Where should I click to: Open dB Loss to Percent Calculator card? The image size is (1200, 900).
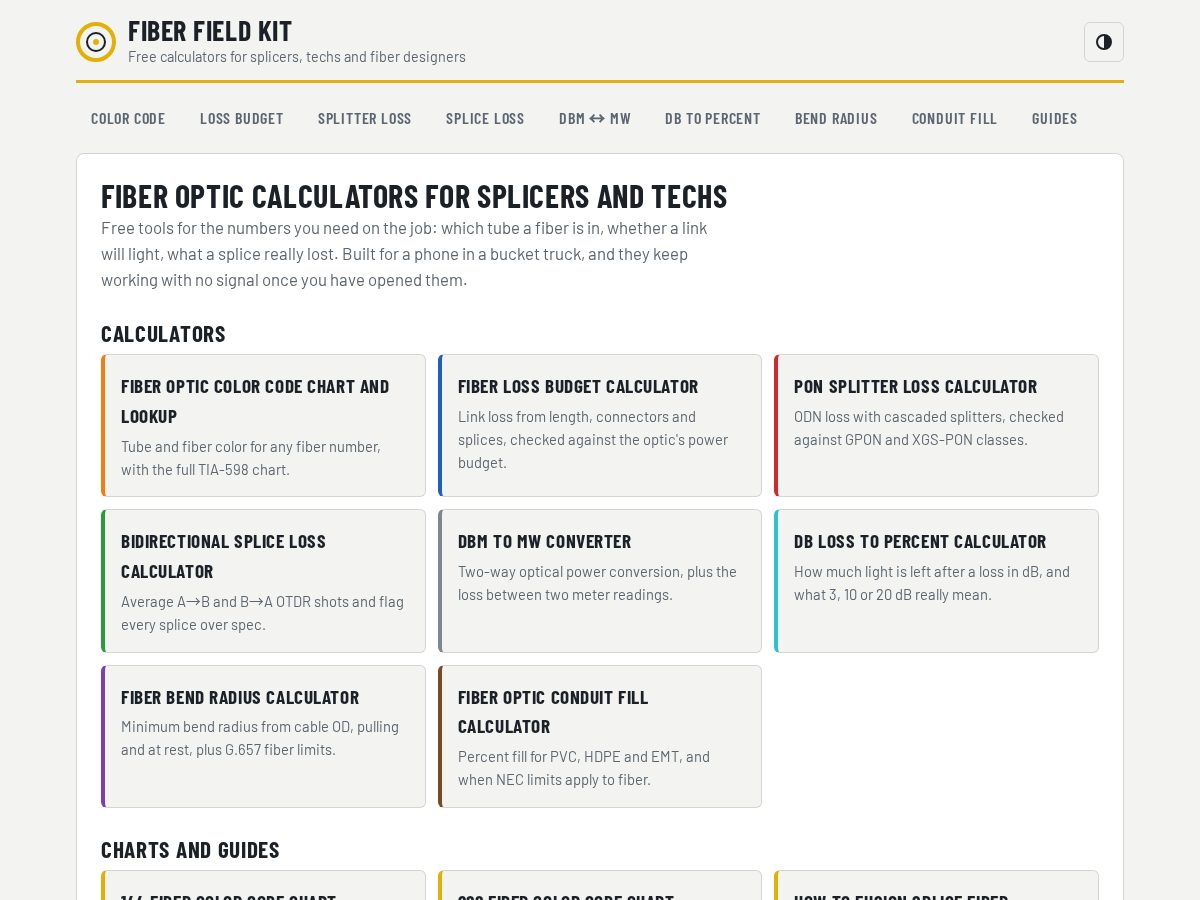(x=936, y=581)
